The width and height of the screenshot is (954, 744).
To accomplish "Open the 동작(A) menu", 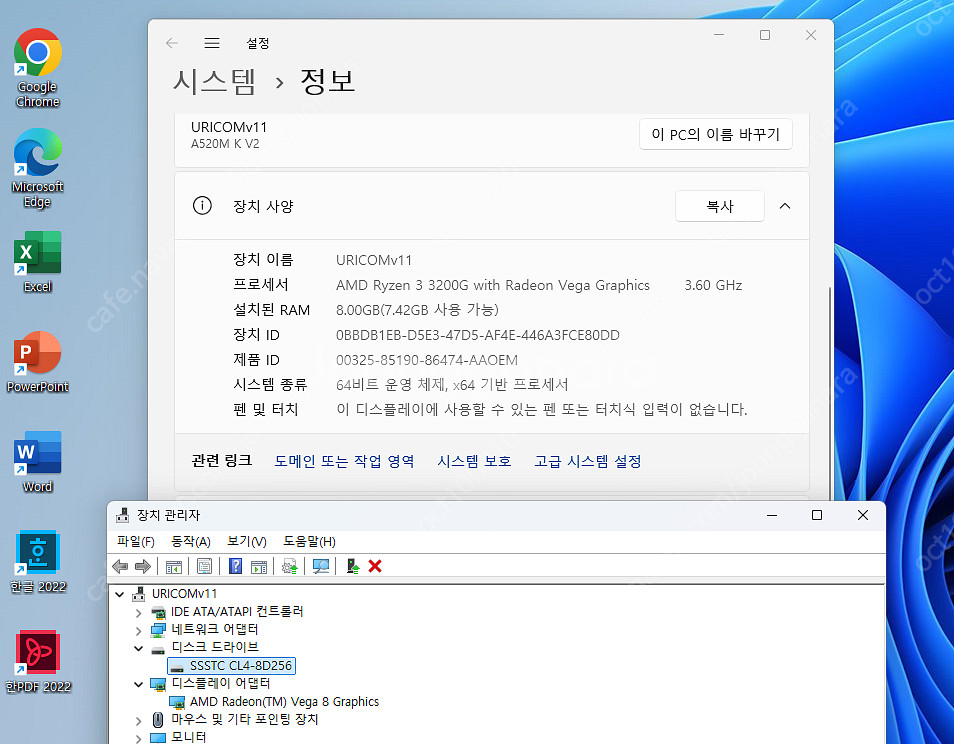I will 190,541.
